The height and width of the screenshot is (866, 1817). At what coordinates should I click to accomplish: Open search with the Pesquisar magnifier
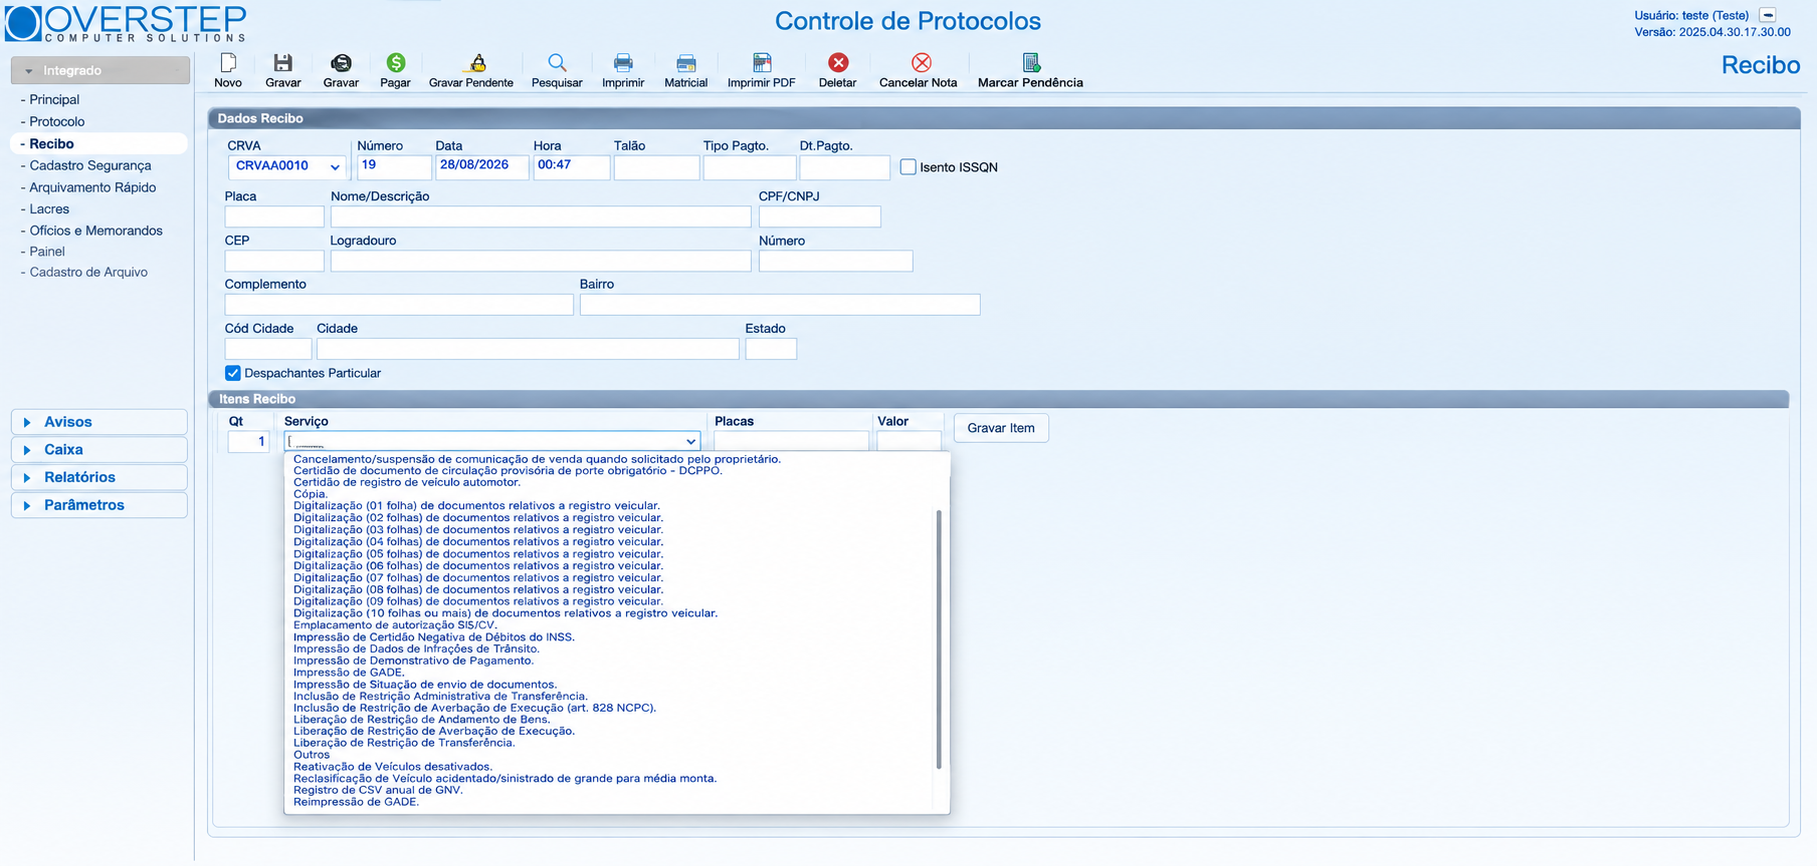tap(557, 63)
